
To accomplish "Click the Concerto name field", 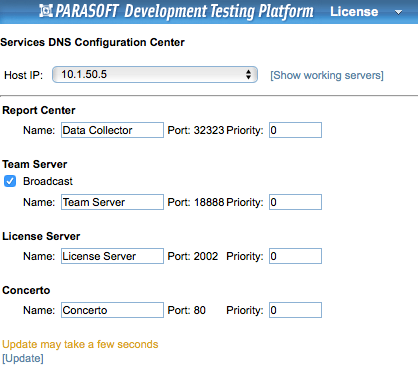I will (x=112, y=310).
